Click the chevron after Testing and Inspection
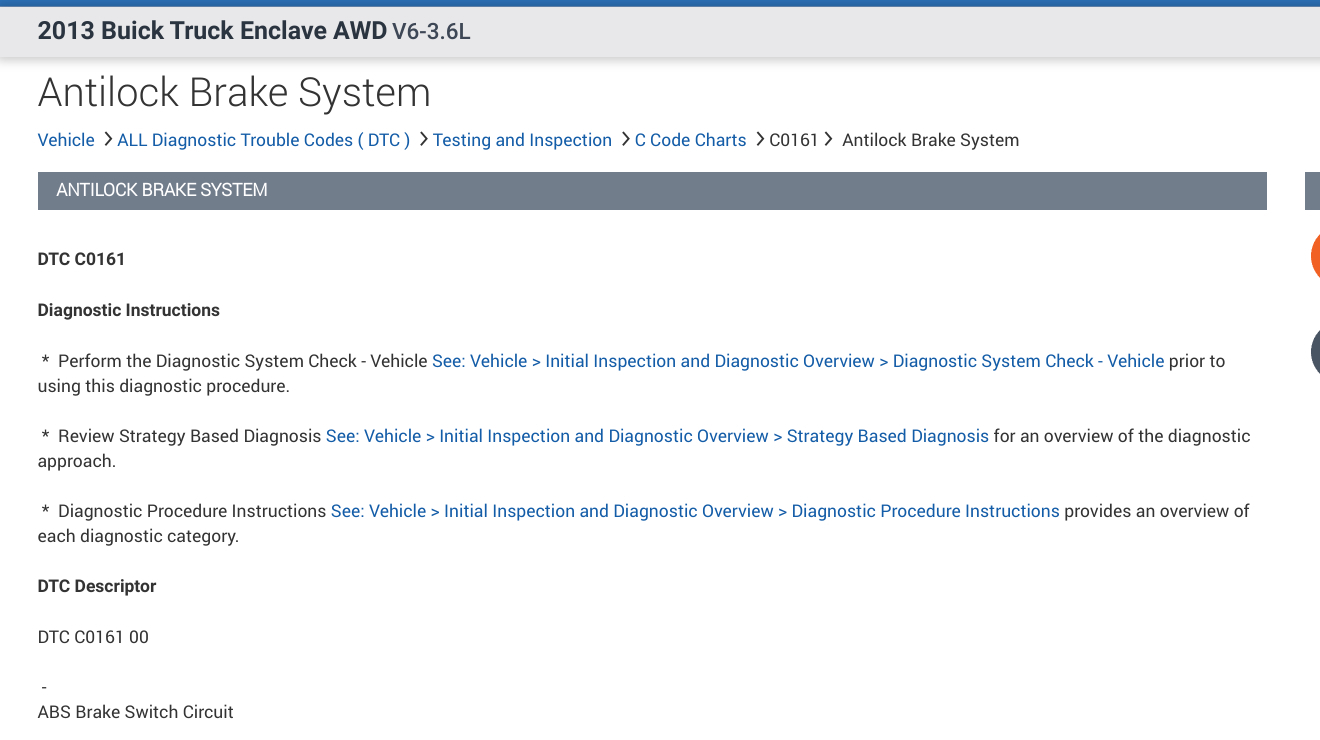The image size is (1320, 740). click(x=625, y=140)
